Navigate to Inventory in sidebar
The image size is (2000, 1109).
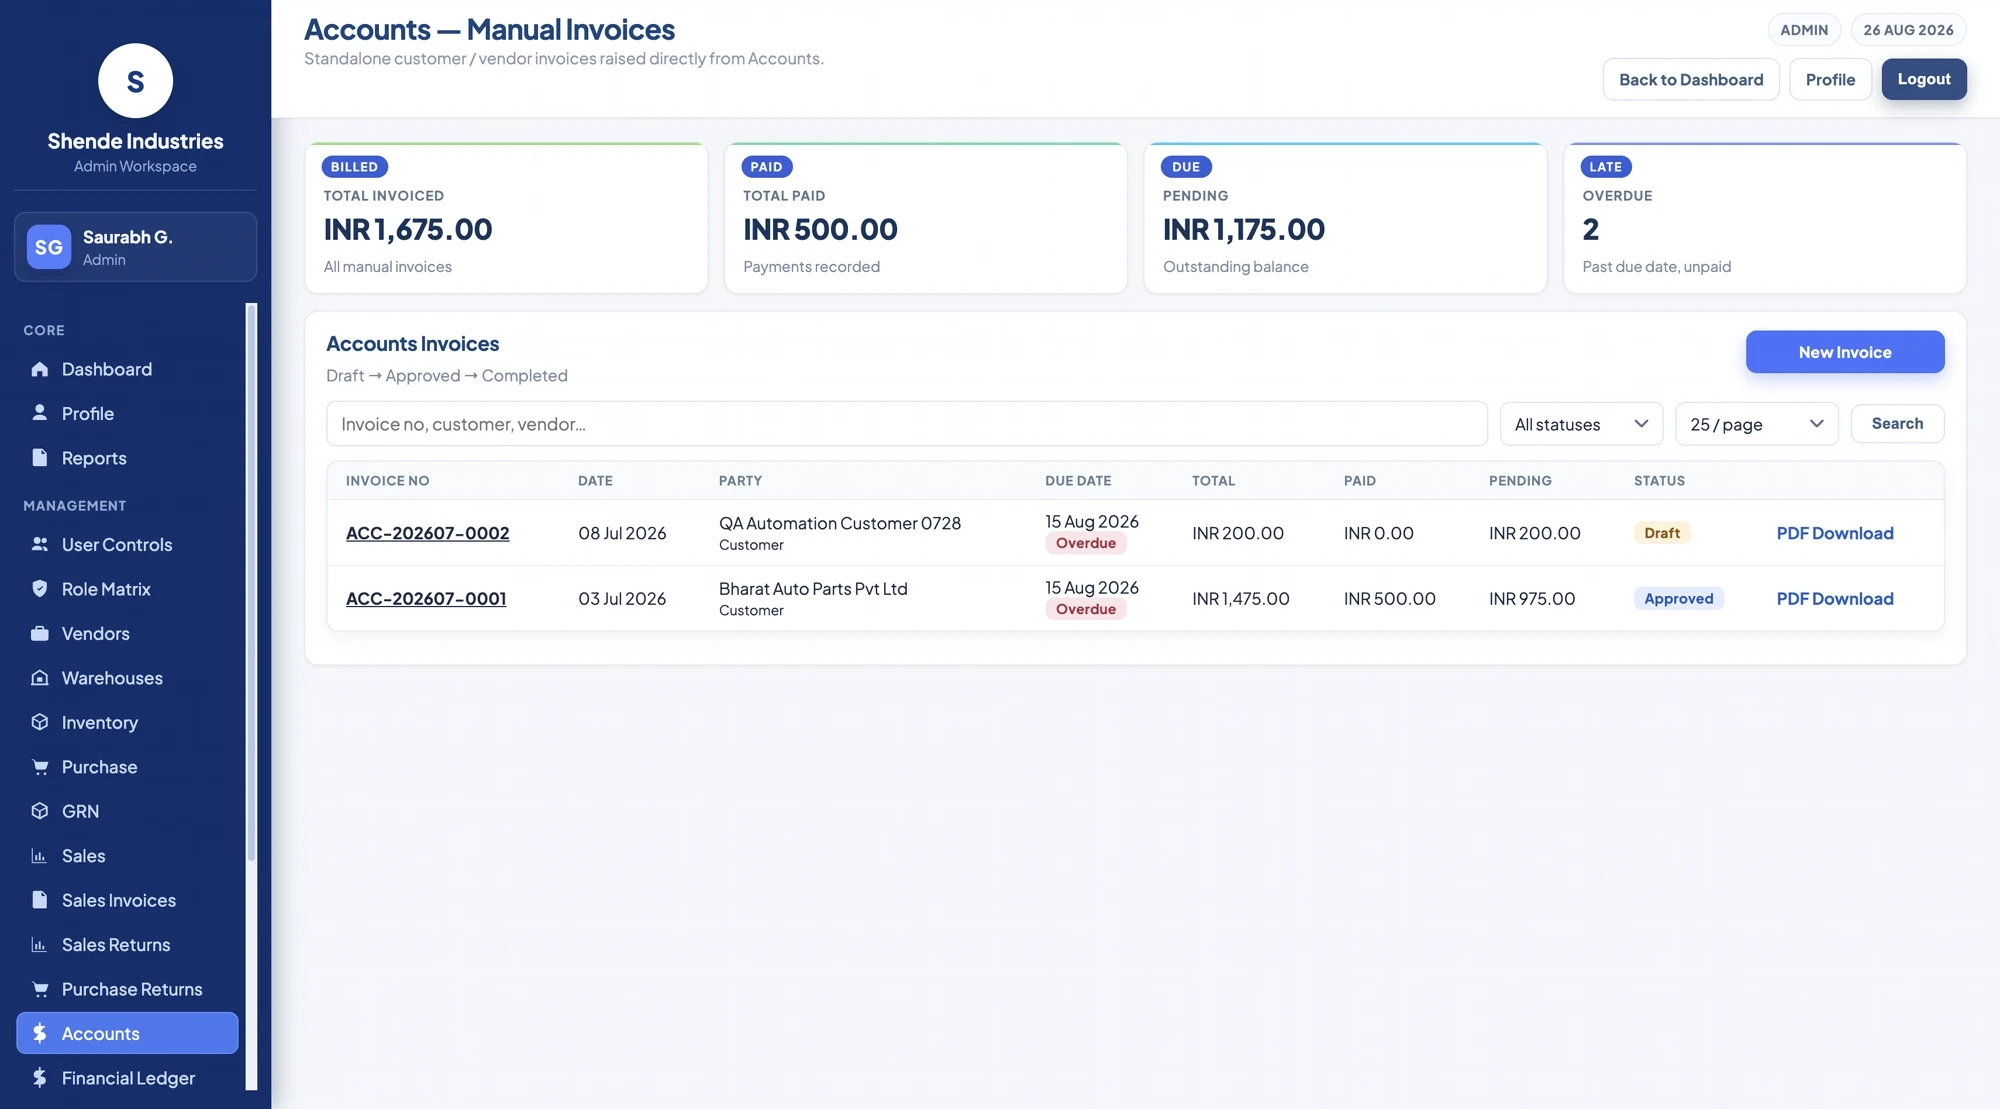(127, 722)
